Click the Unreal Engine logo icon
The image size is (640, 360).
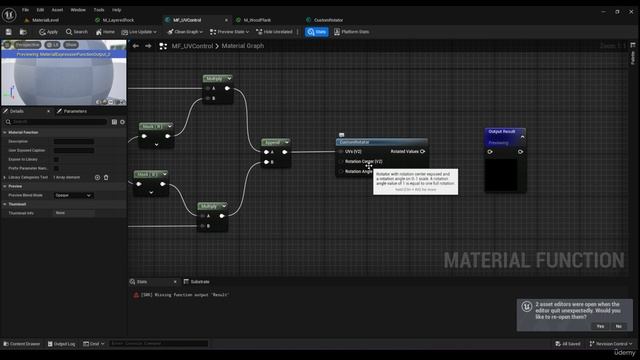(9, 15)
